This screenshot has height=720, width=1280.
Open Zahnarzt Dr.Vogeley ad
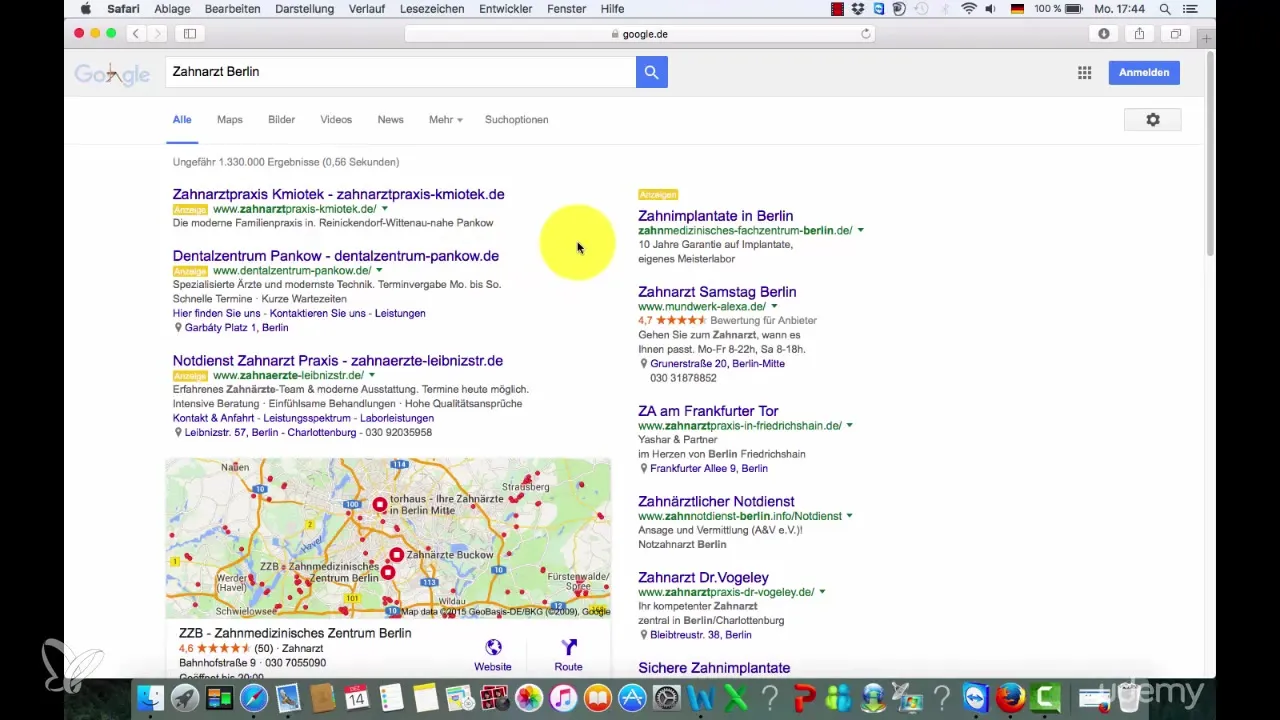click(x=703, y=577)
